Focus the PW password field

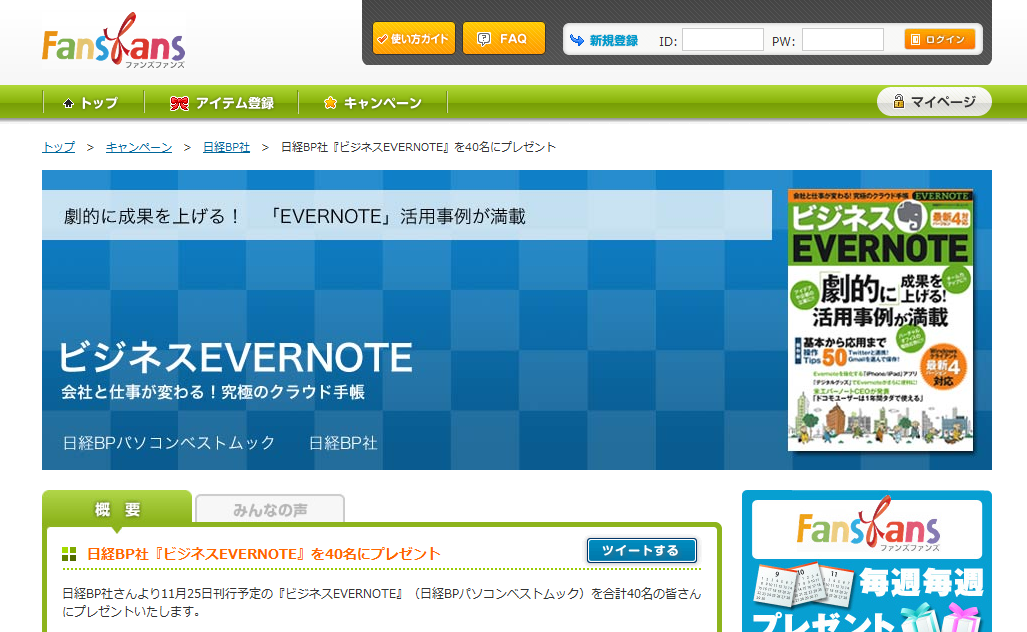click(x=842, y=40)
